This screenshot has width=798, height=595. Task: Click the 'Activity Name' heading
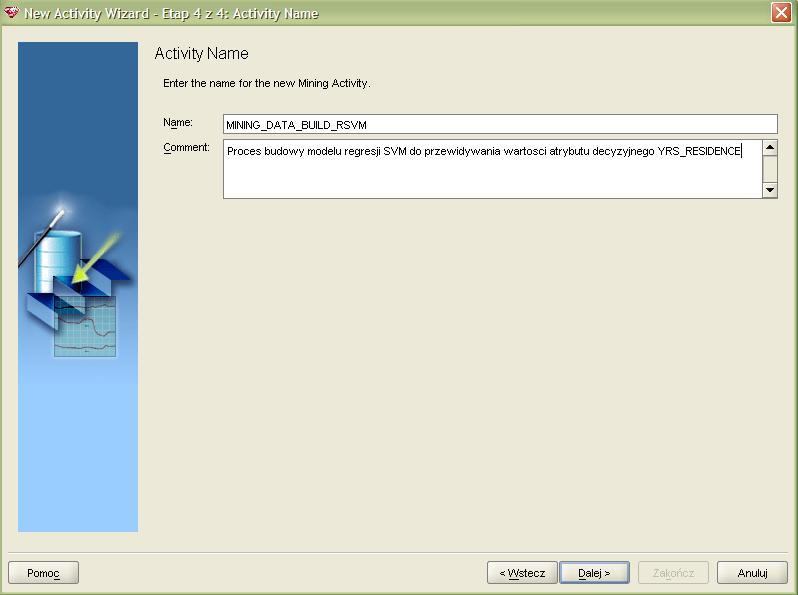click(202, 53)
